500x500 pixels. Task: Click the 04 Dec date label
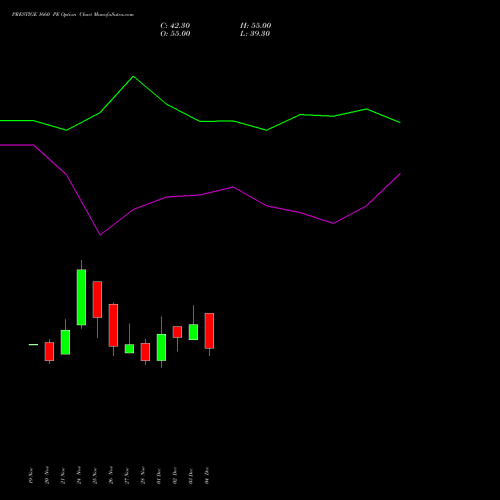pyautogui.click(x=207, y=475)
